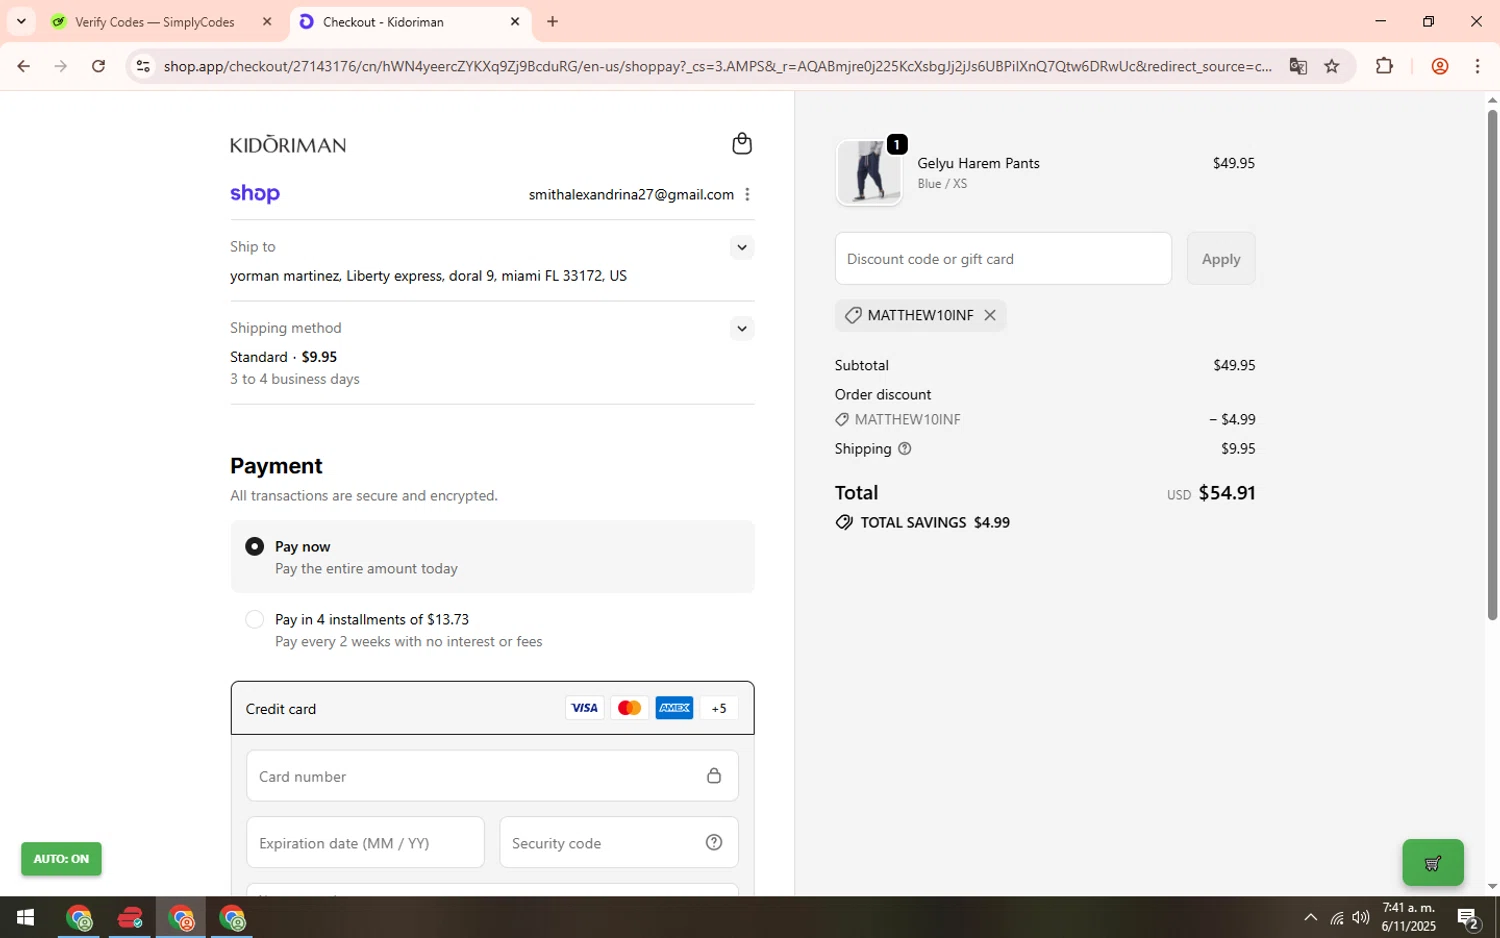
Task: Choose Pay in 4 installments radio option
Action: click(x=255, y=620)
